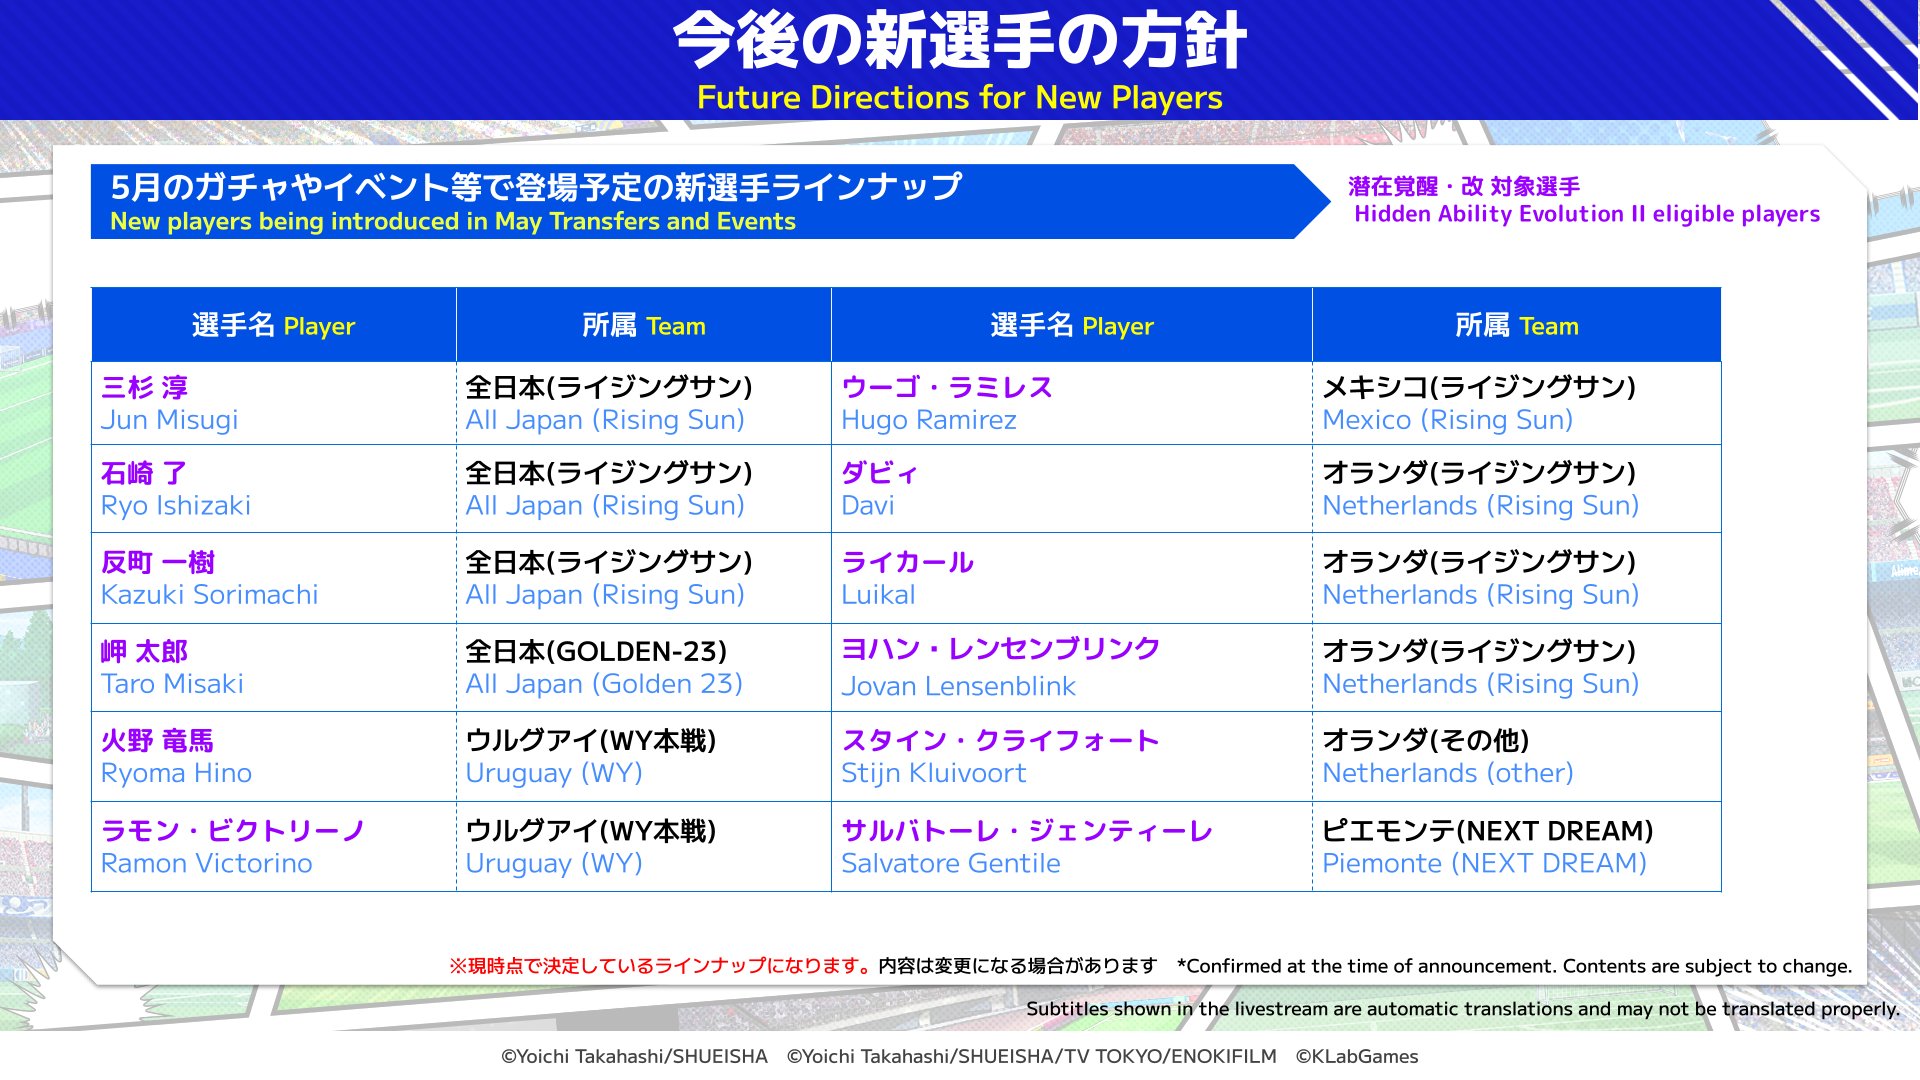
Task: Click the Jun Misugi player cell
Action: 273,403
